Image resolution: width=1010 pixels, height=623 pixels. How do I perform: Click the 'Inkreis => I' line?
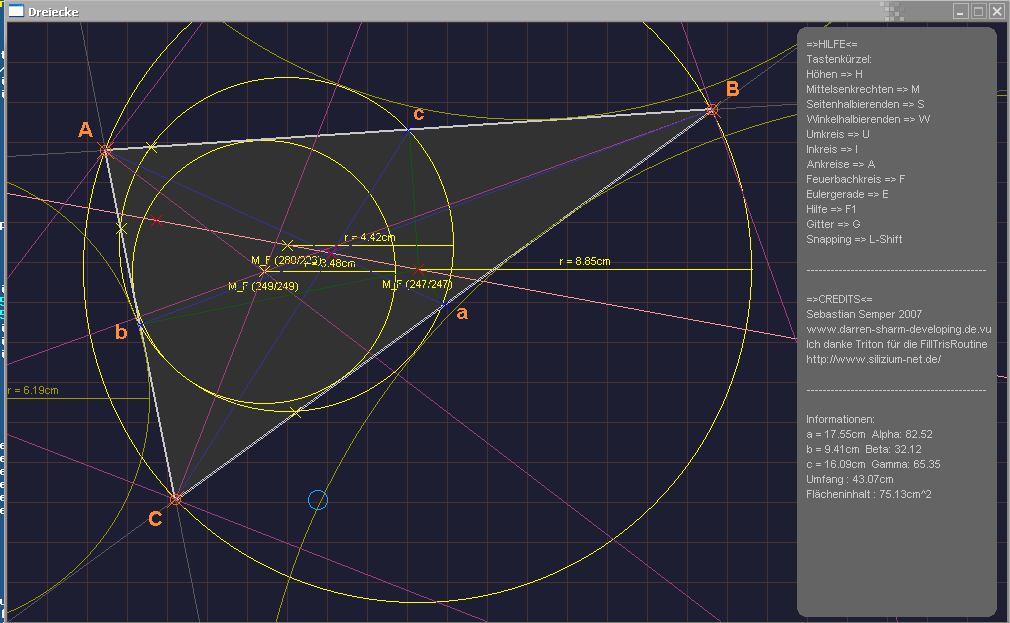pos(832,149)
